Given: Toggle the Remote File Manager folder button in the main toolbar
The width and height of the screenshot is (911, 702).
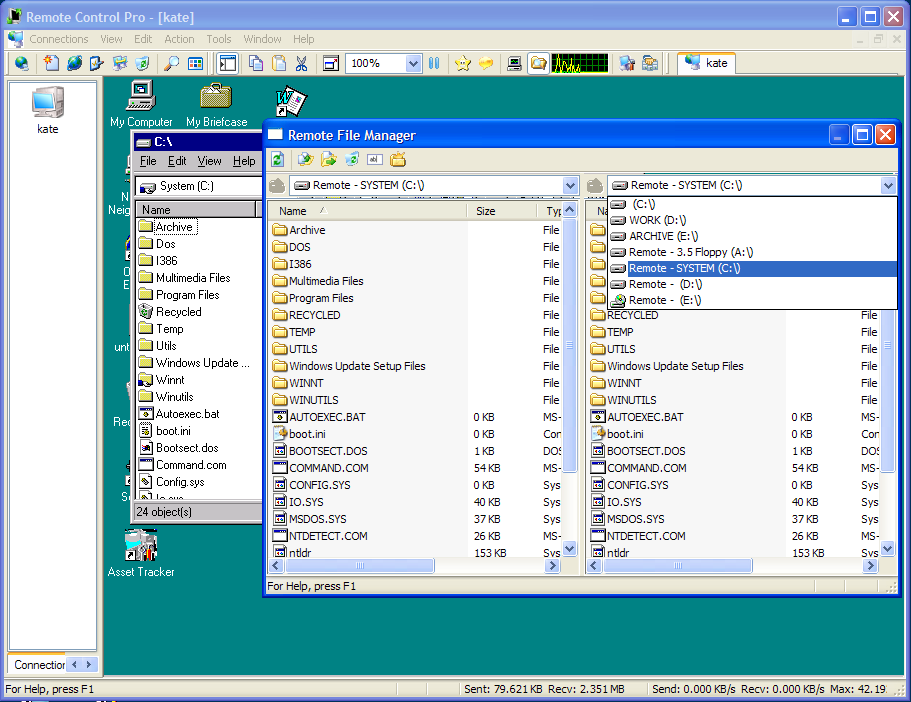Looking at the screenshot, I should point(539,63).
